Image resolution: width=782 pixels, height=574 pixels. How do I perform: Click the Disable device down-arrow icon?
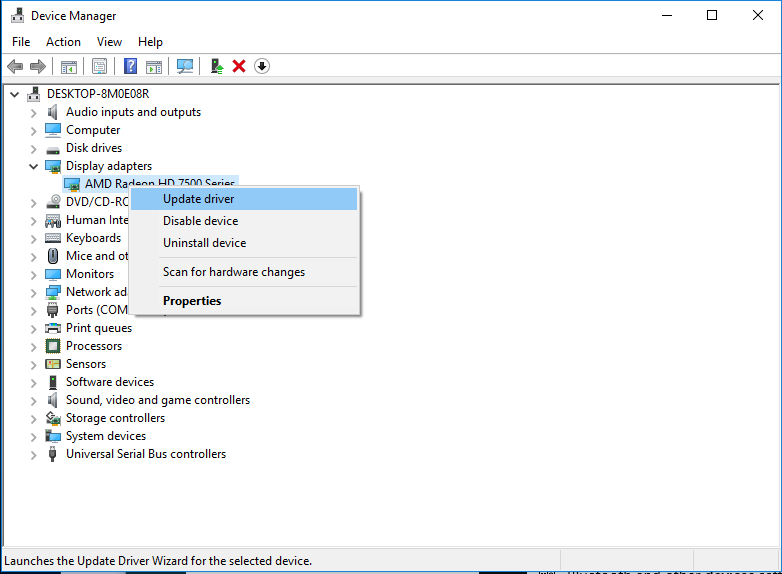pos(262,66)
